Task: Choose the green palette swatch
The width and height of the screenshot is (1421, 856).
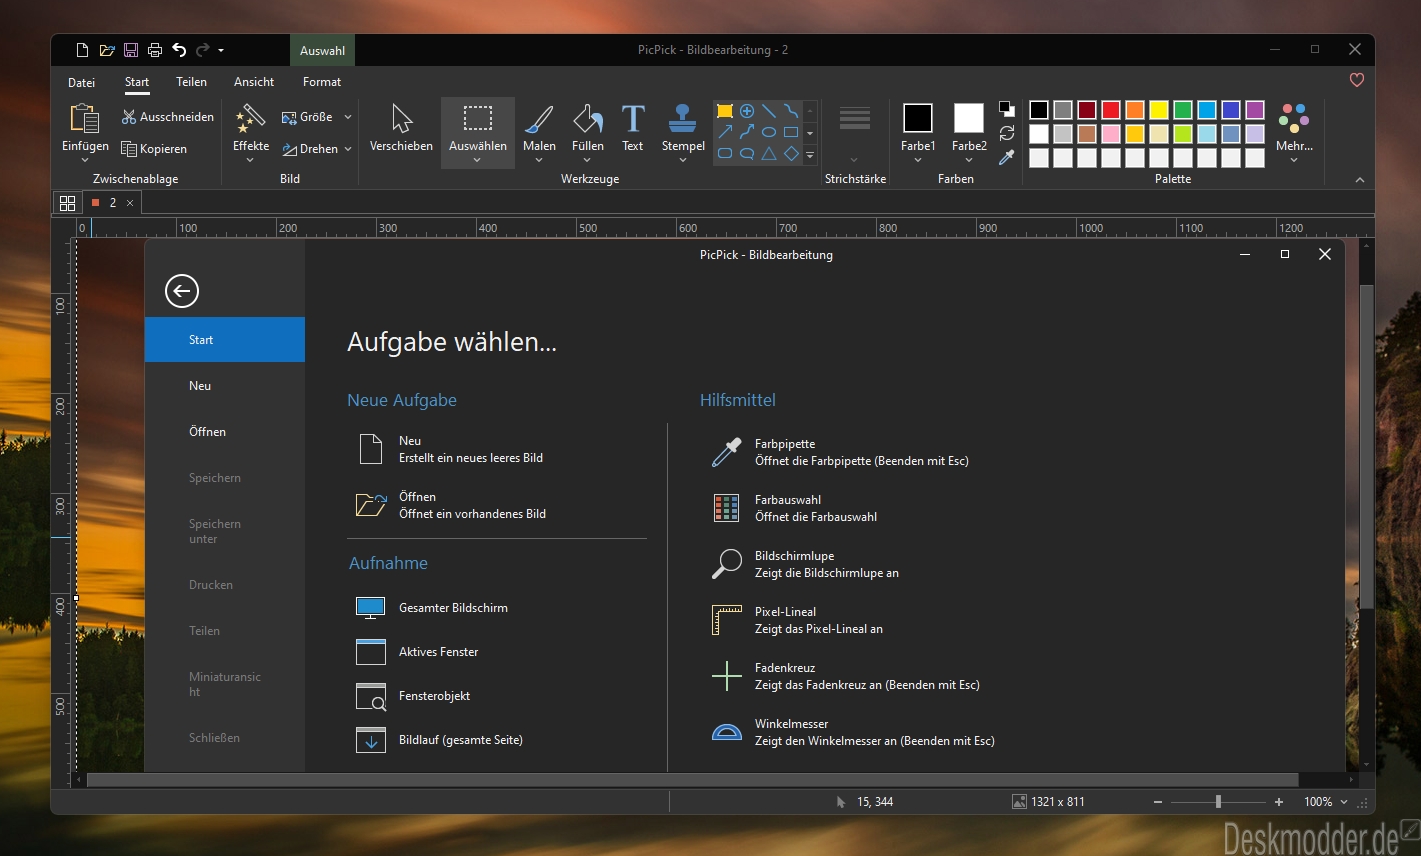Action: click(x=1183, y=110)
